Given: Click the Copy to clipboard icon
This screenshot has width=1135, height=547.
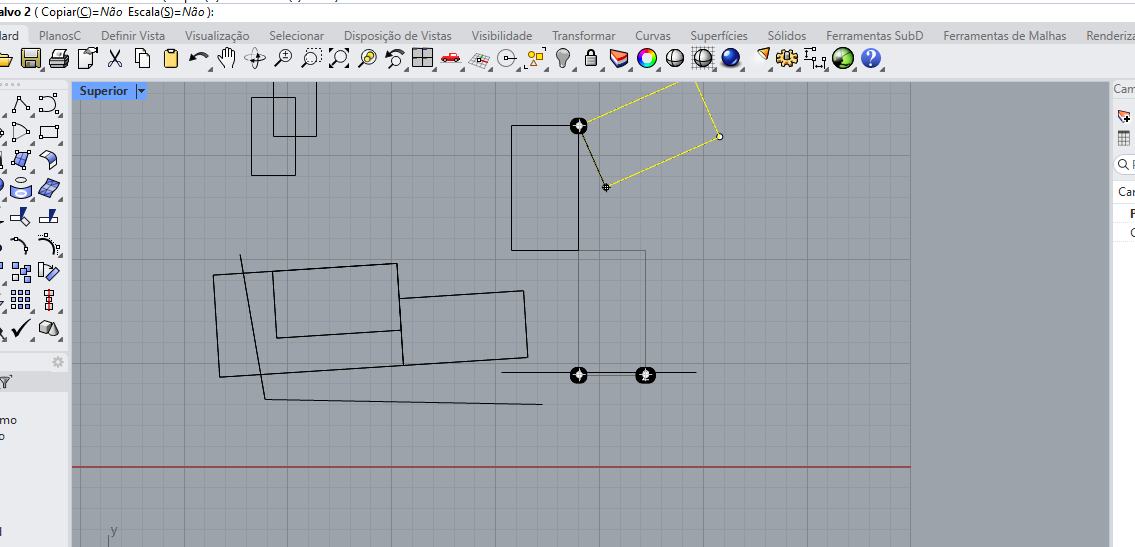Looking at the screenshot, I should 143,58.
